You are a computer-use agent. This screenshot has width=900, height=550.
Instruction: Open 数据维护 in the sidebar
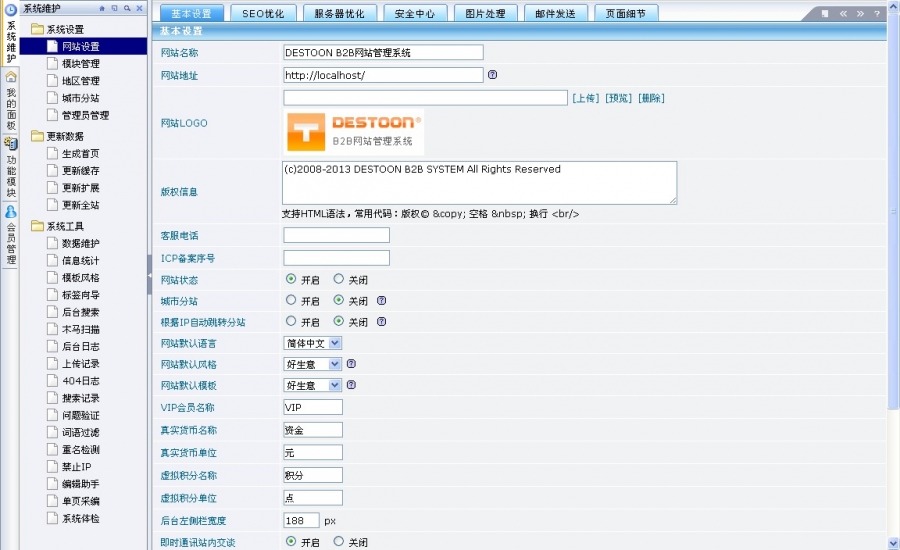tap(80, 243)
